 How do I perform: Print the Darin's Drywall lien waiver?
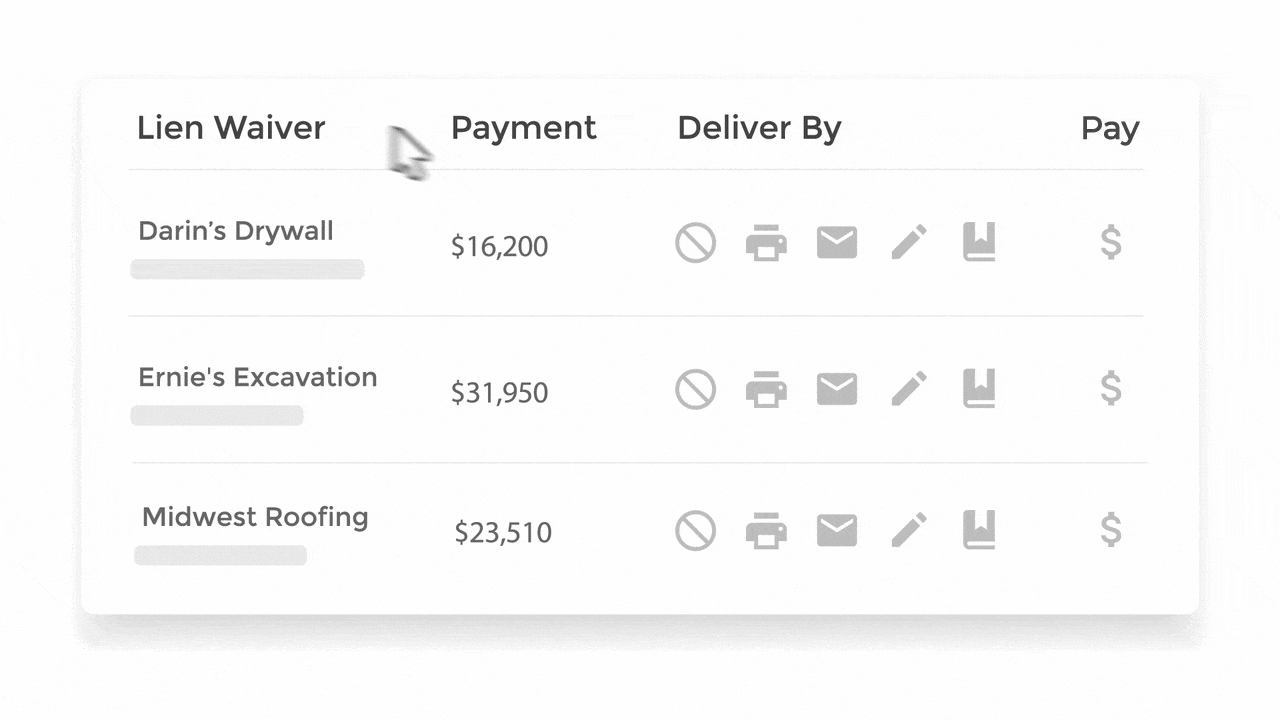click(766, 243)
